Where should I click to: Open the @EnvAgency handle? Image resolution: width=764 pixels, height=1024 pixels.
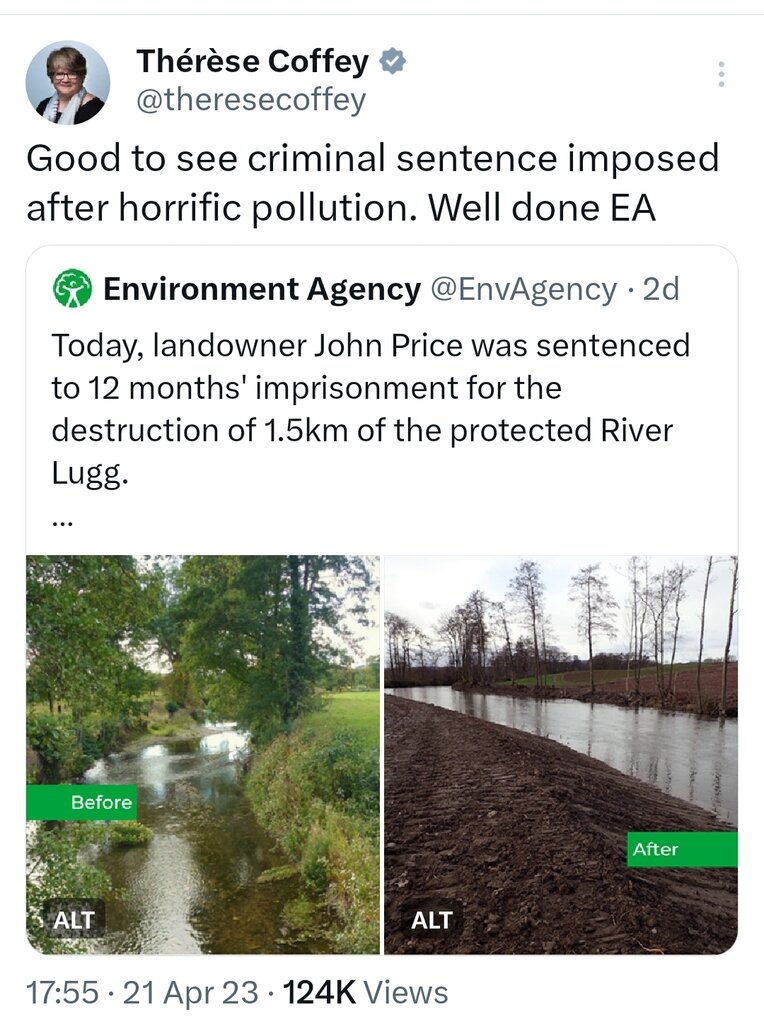pos(523,289)
